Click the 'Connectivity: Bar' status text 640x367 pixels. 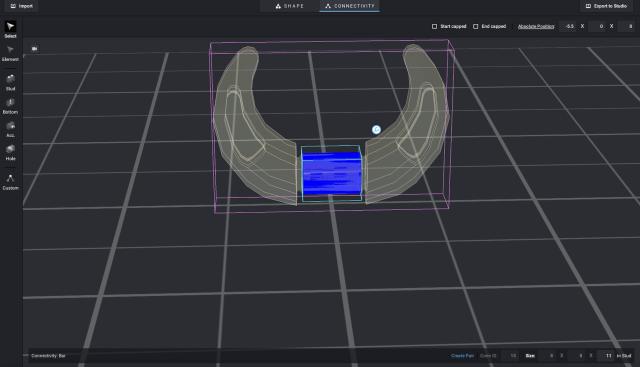[48, 356]
